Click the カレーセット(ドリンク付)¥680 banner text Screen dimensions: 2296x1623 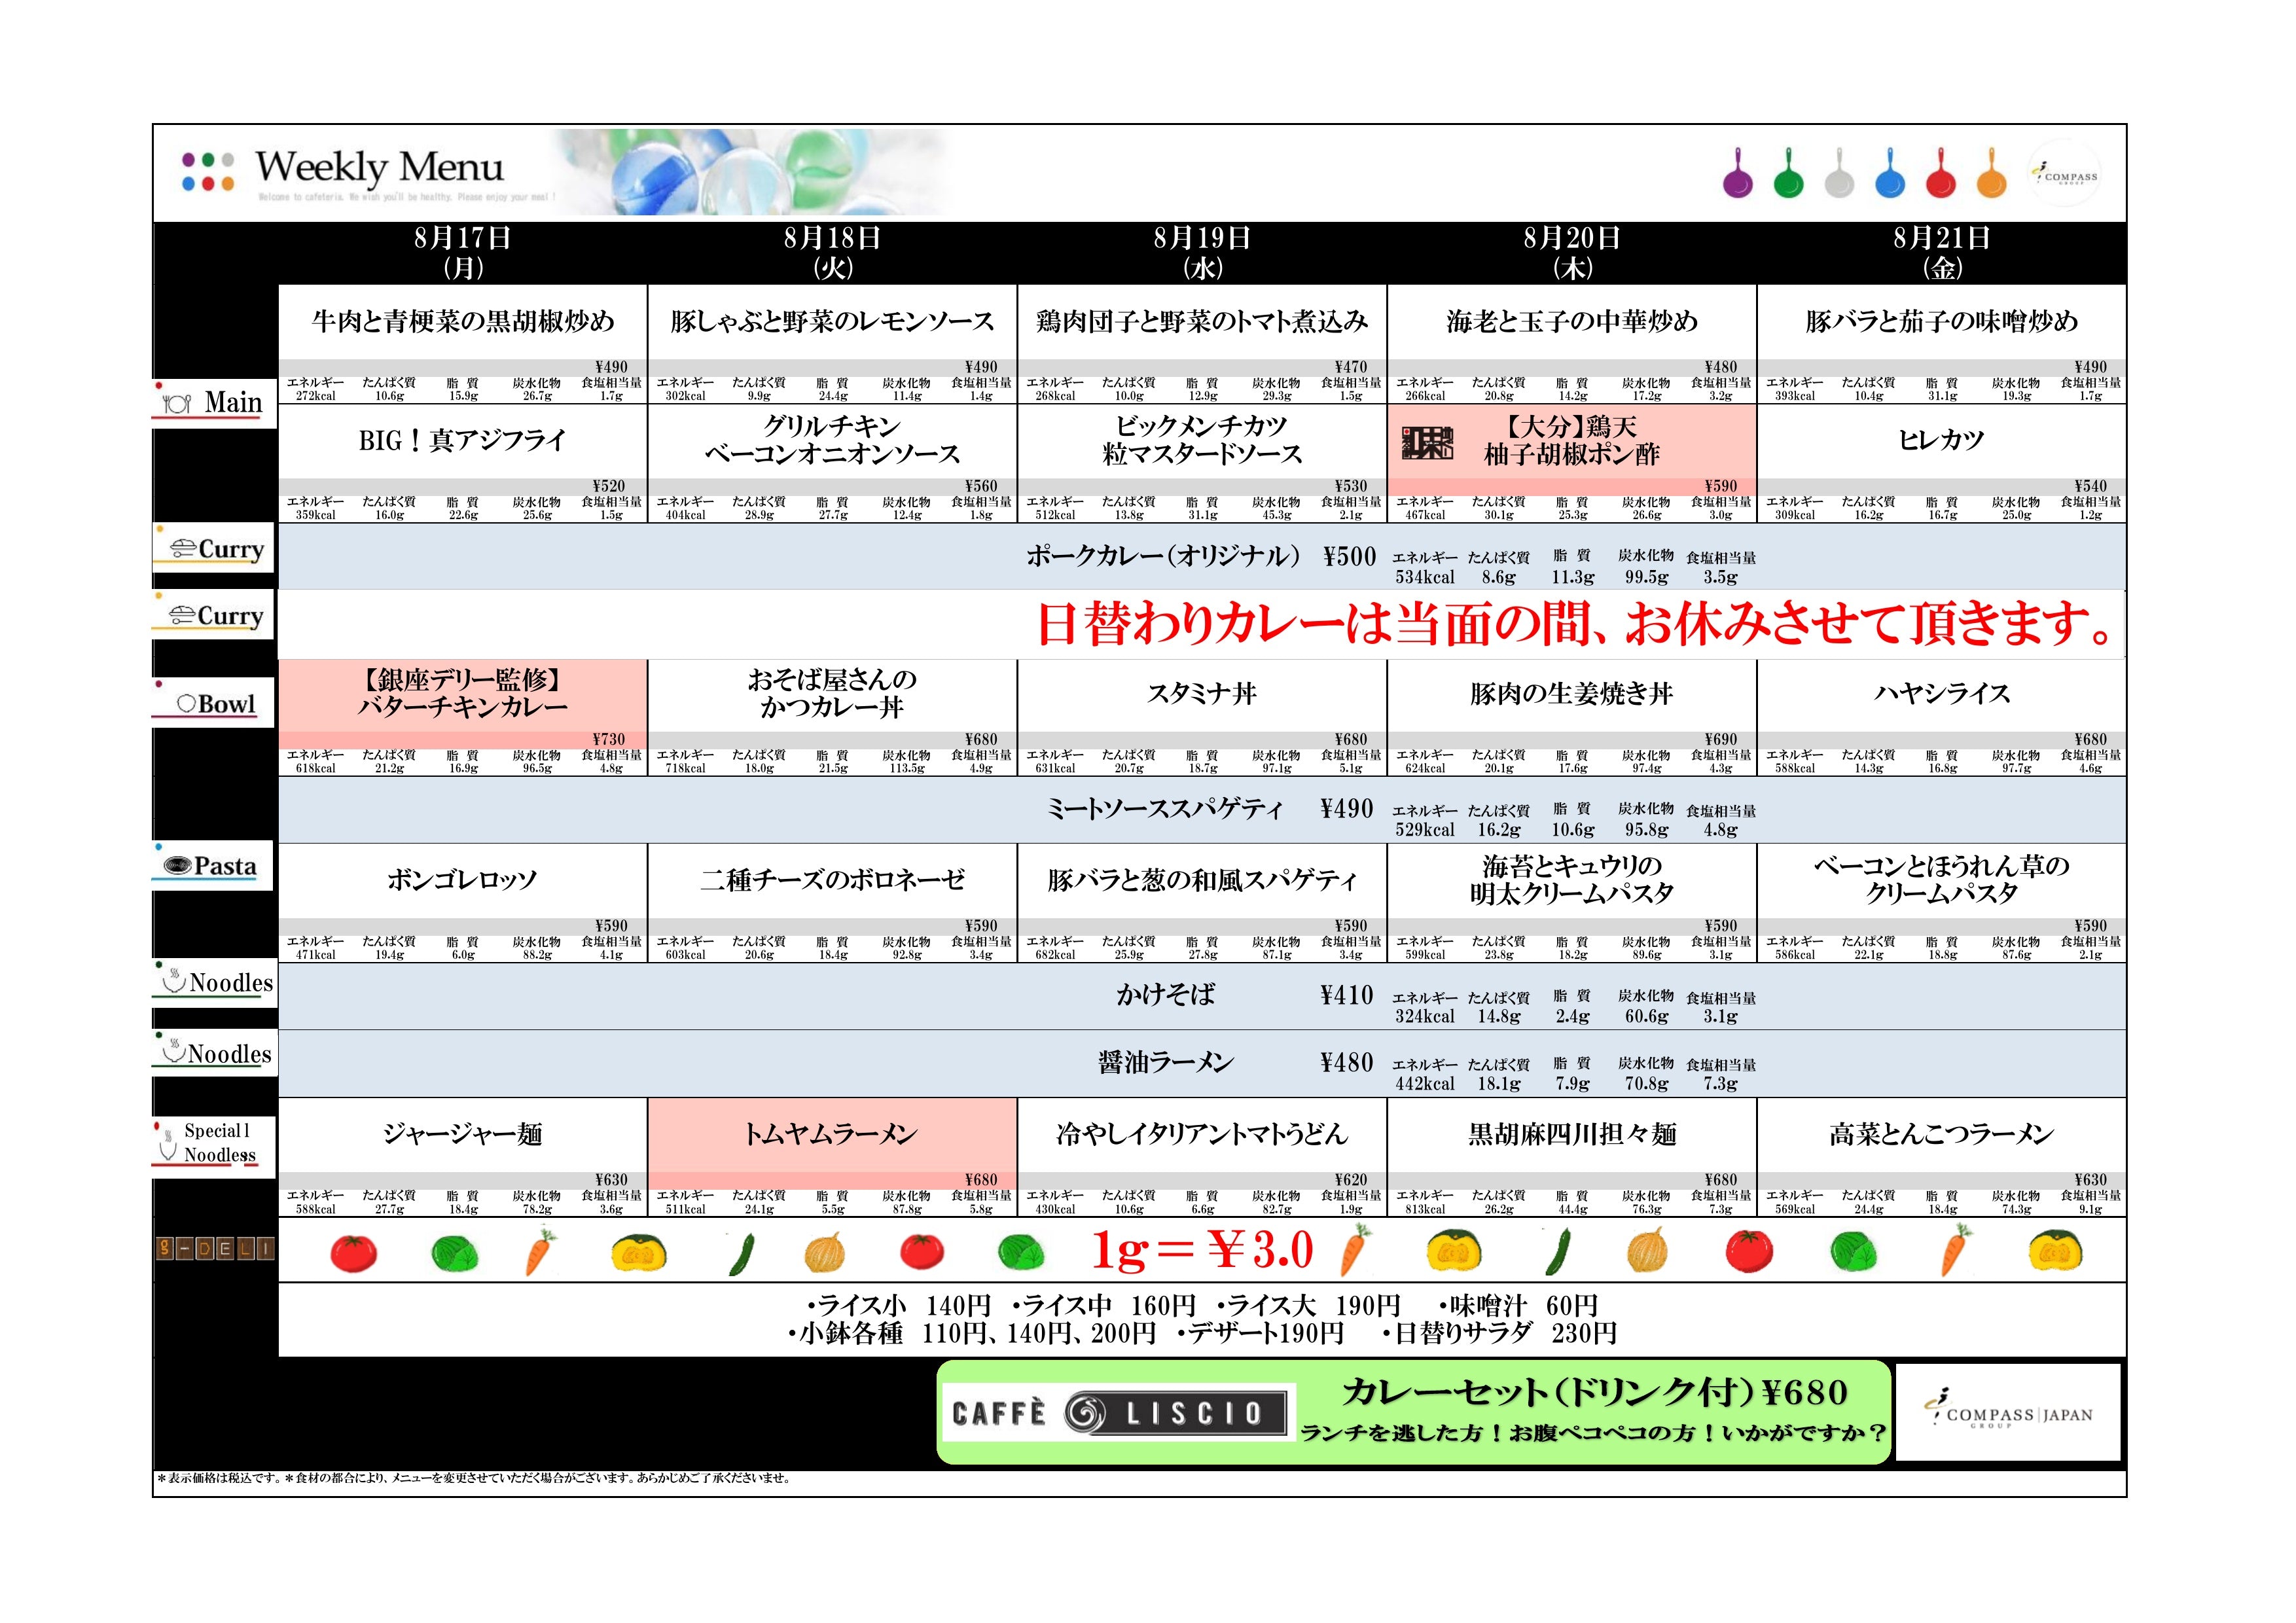[x=1594, y=1392]
